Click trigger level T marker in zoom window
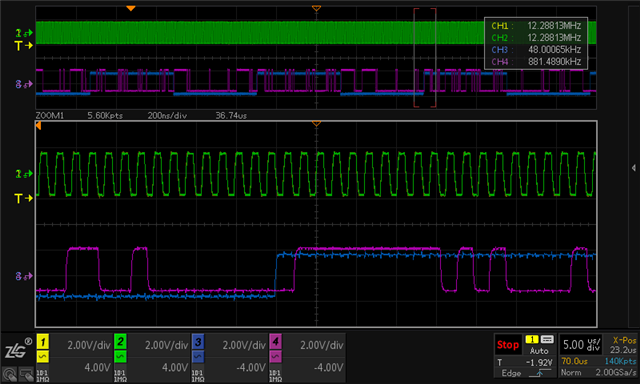640x384 pixels. (x=23, y=198)
